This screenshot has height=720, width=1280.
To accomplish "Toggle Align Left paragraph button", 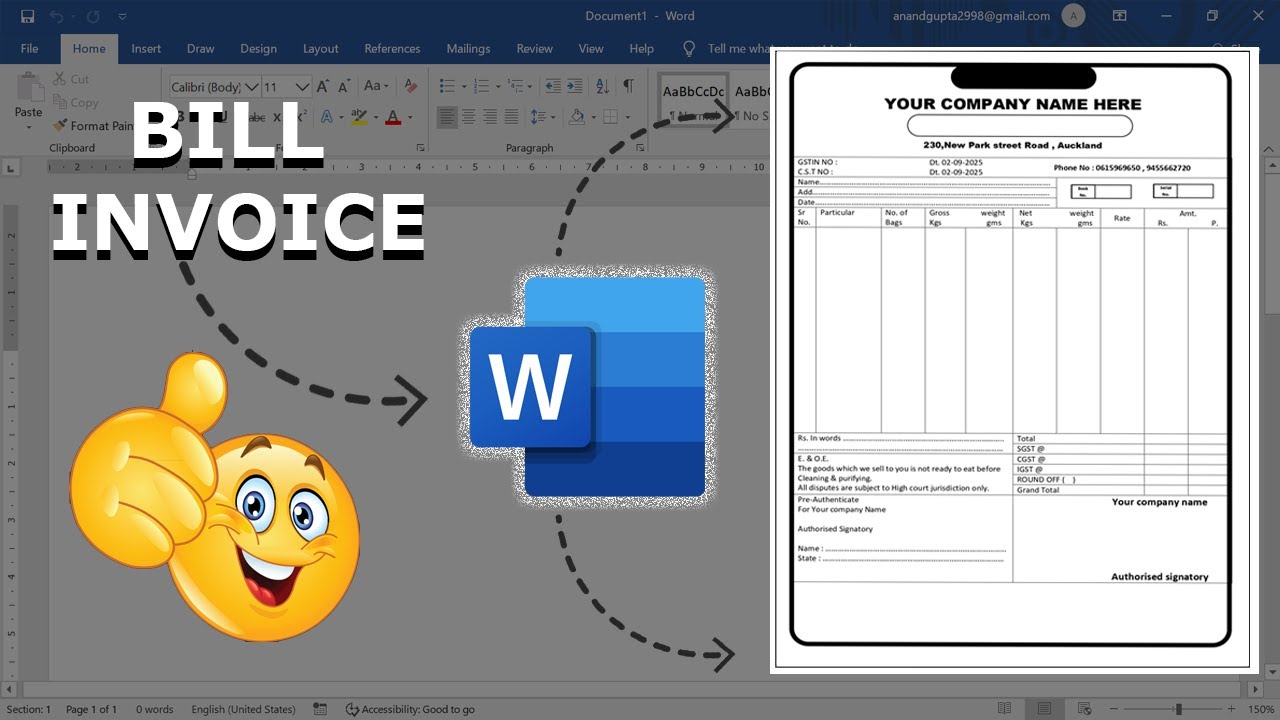I will (x=447, y=117).
